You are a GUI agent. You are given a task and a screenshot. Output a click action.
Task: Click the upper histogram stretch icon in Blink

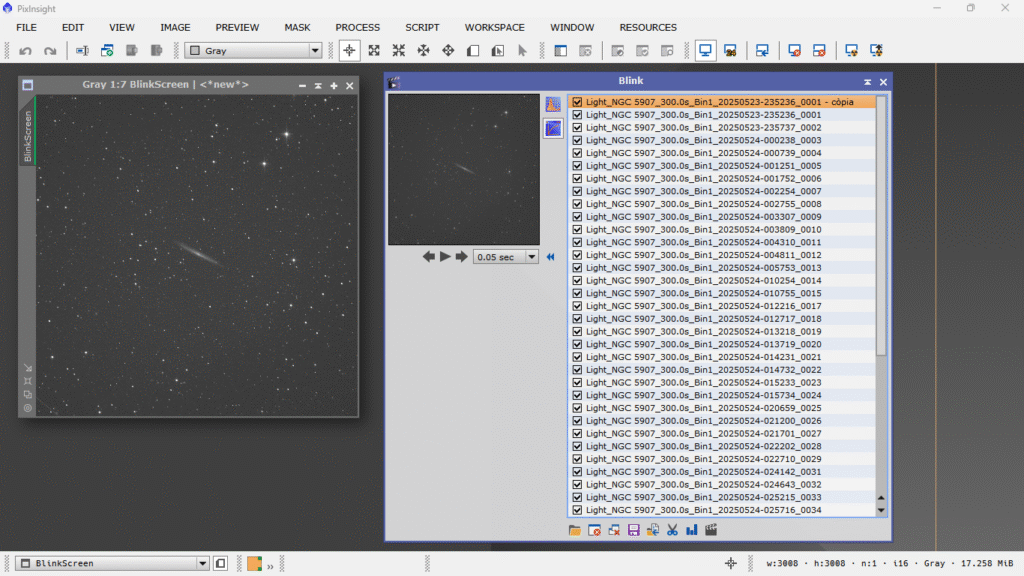[x=553, y=104]
